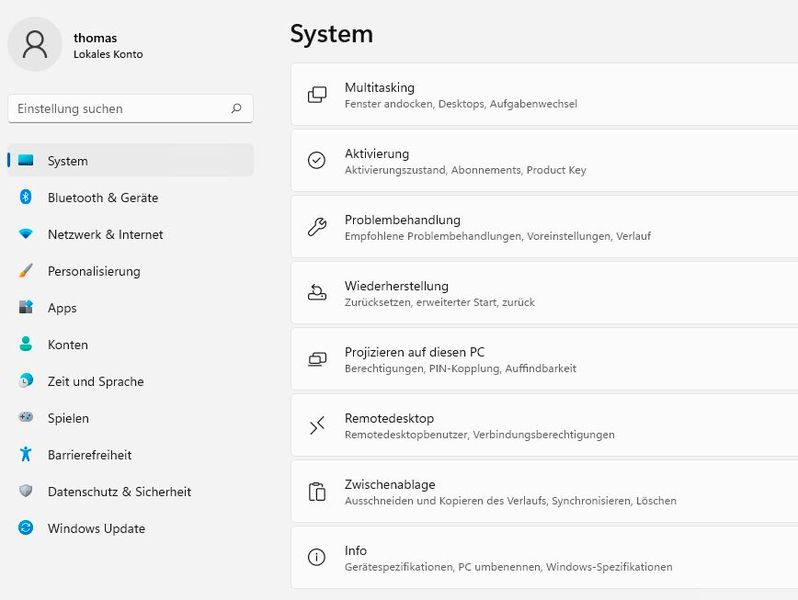Screen dimensions: 798x600
Task: Open the Info settings card
Action: [x=545, y=558]
